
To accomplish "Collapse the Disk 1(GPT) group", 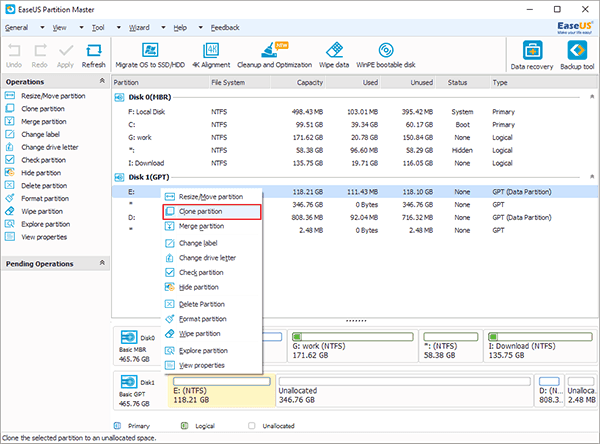I will click(x=592, y=176).
